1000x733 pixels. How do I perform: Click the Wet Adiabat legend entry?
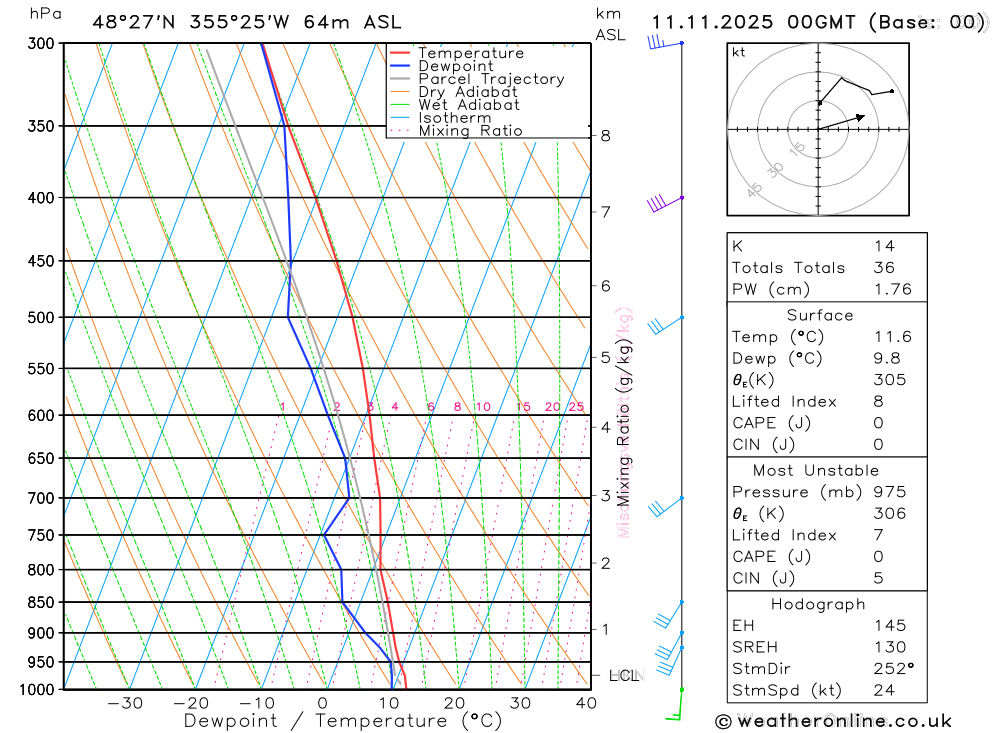pyautogui.click(x=455, y=105)
